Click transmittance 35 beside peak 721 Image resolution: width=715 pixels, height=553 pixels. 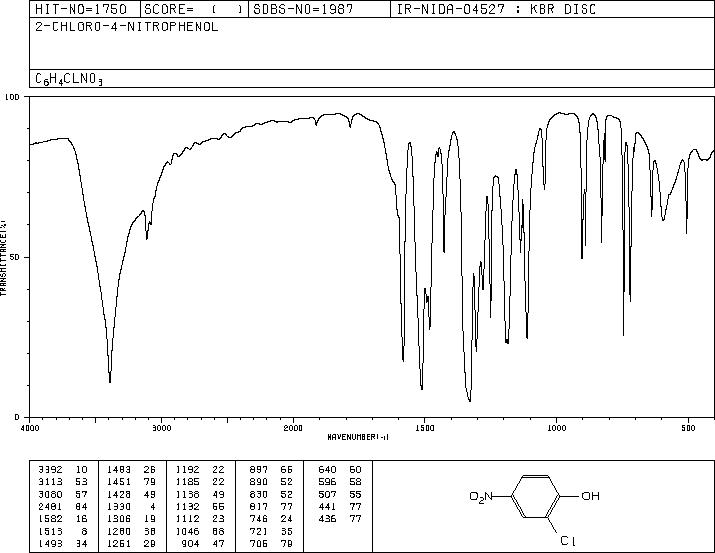[x=286, y=532]
